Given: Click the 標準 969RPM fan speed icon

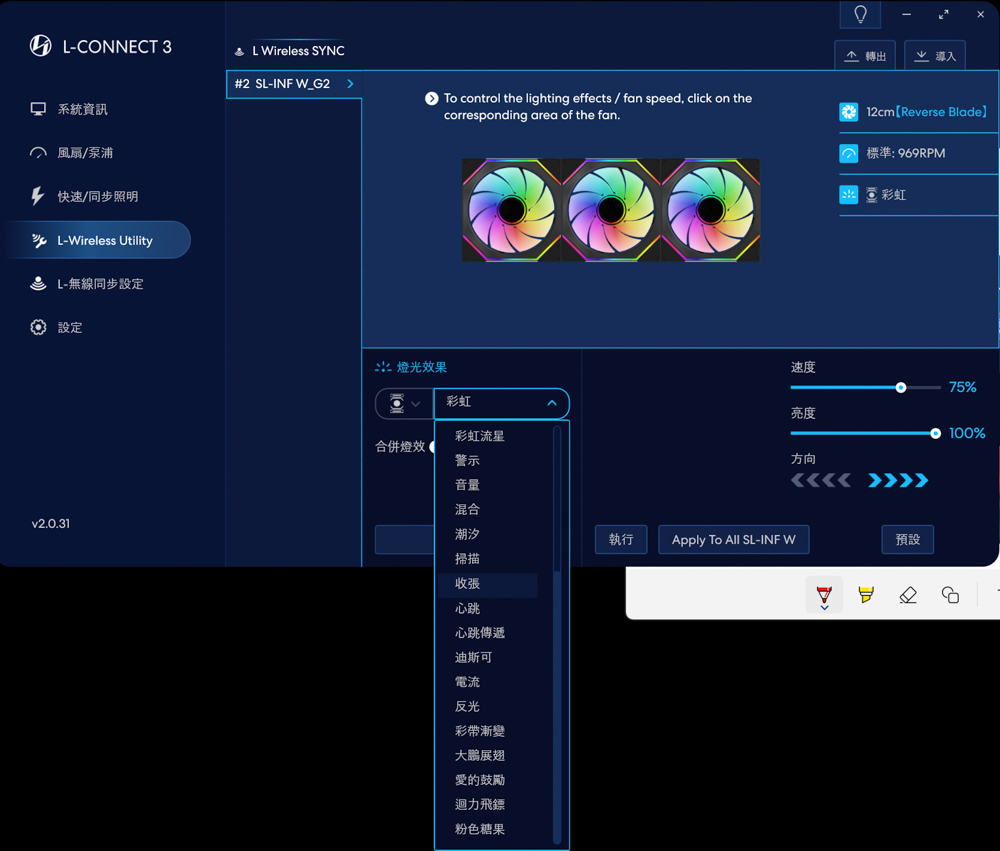Looking at the screenshot, I should [849, 154].
